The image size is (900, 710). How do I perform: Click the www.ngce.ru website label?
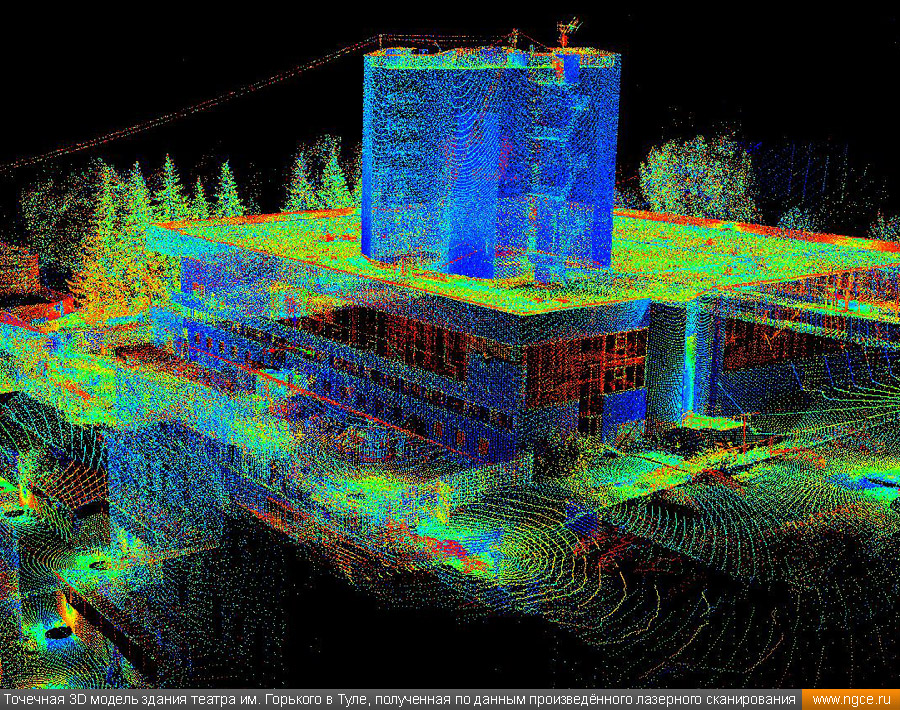851,700
